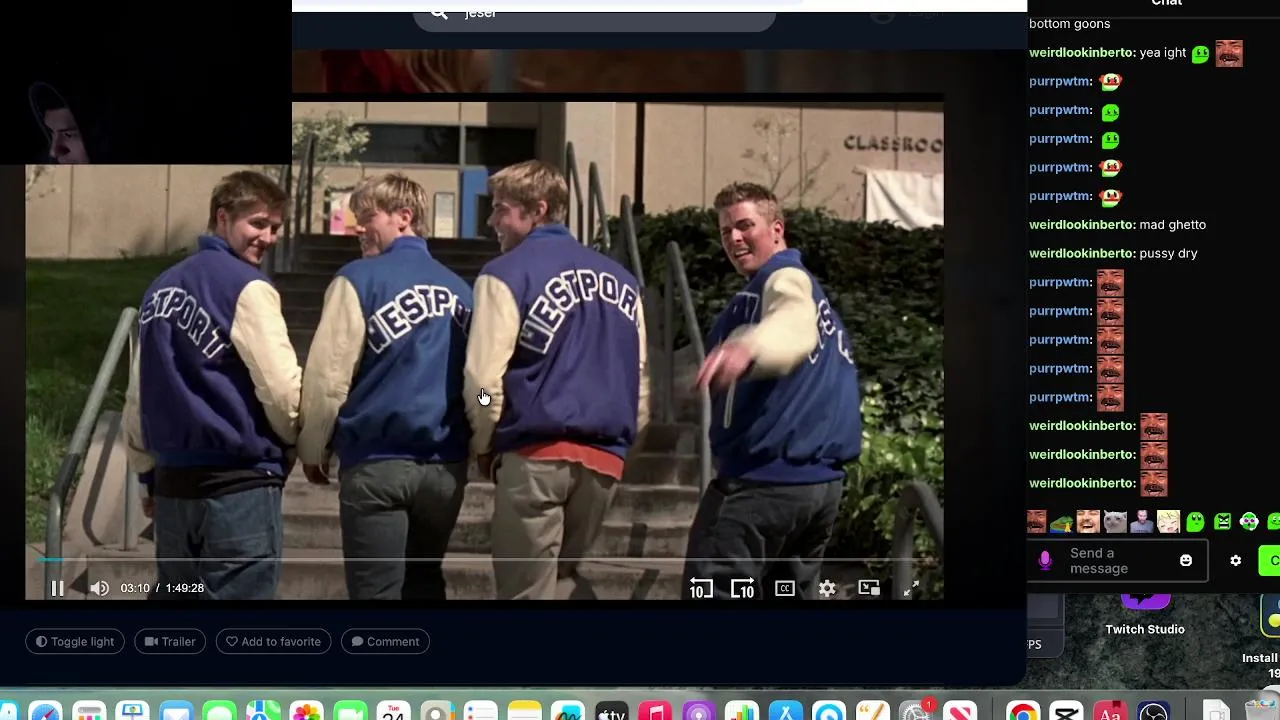Viewport: 1280px width, 720px height.
Task: Rewind 10 seconds in the player
Action: coord(701,589)
